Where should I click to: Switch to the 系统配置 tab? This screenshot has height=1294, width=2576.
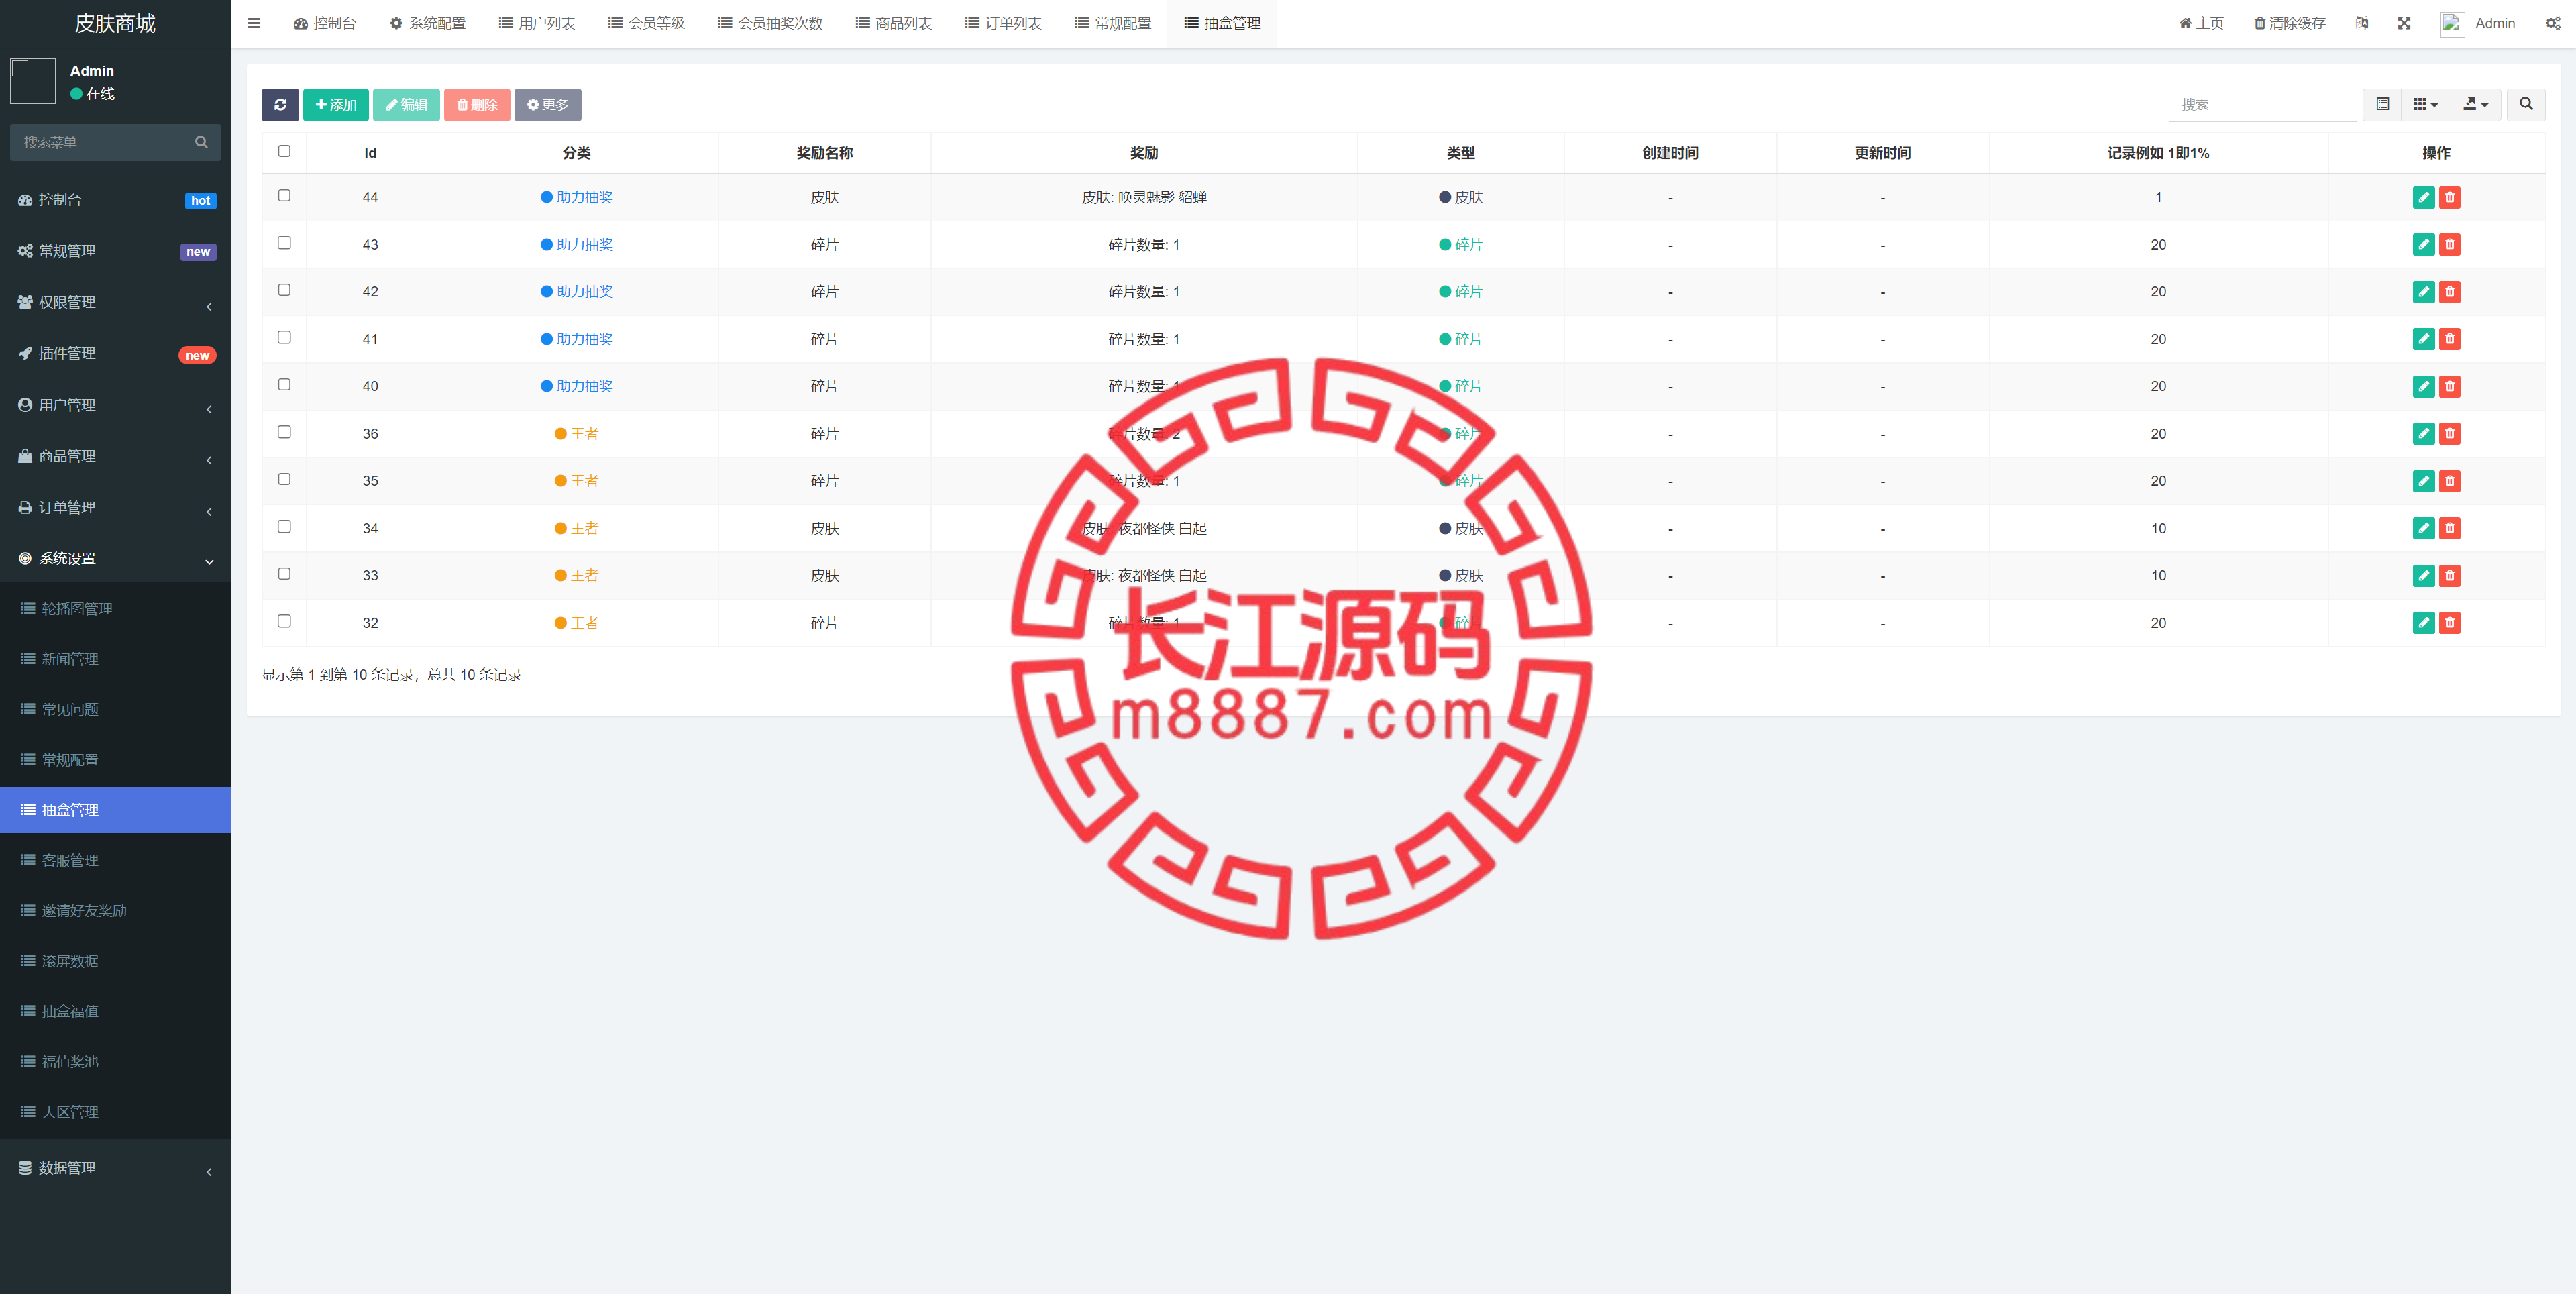428,23
